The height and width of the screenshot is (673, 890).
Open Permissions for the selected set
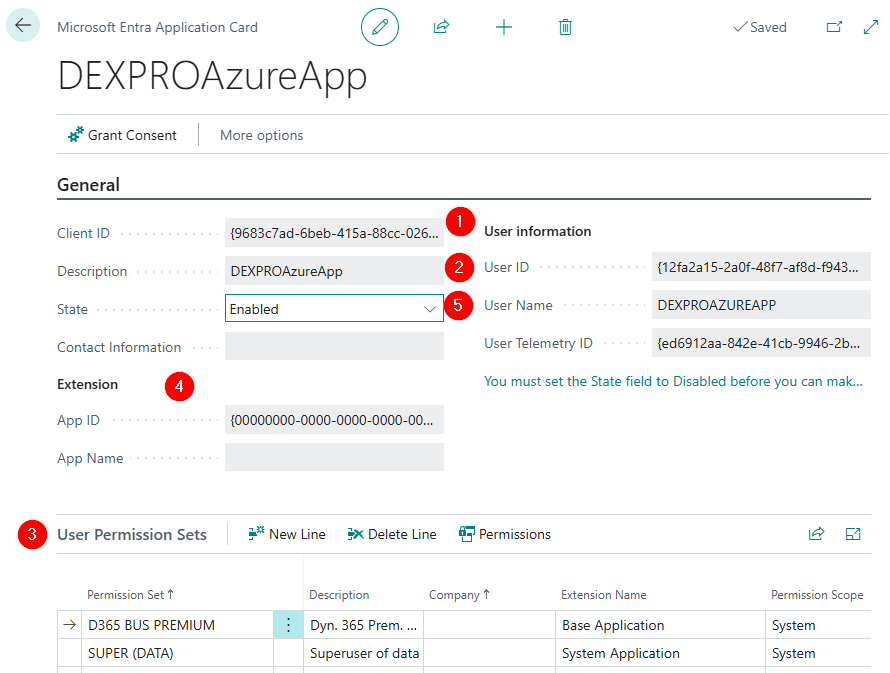click(505, 534)
